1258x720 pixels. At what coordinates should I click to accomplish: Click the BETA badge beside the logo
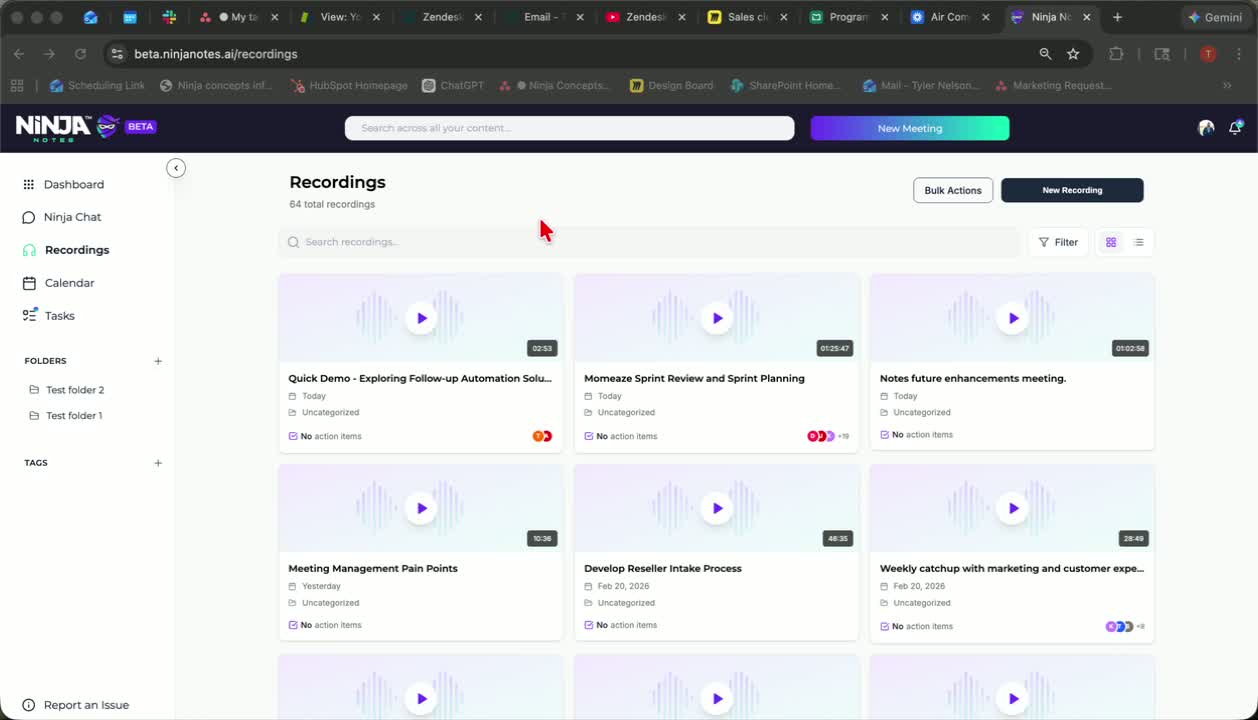[x=140, y=127]
